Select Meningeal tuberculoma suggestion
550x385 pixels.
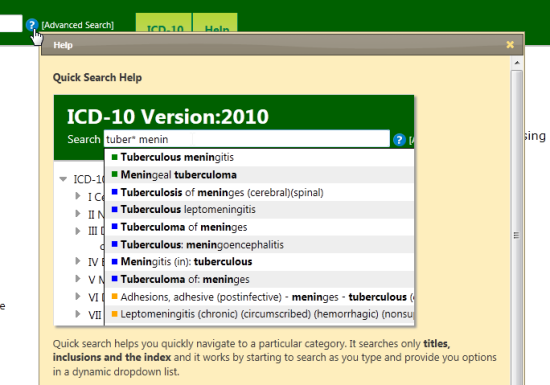pyautogui.click(x=259, y=175)
